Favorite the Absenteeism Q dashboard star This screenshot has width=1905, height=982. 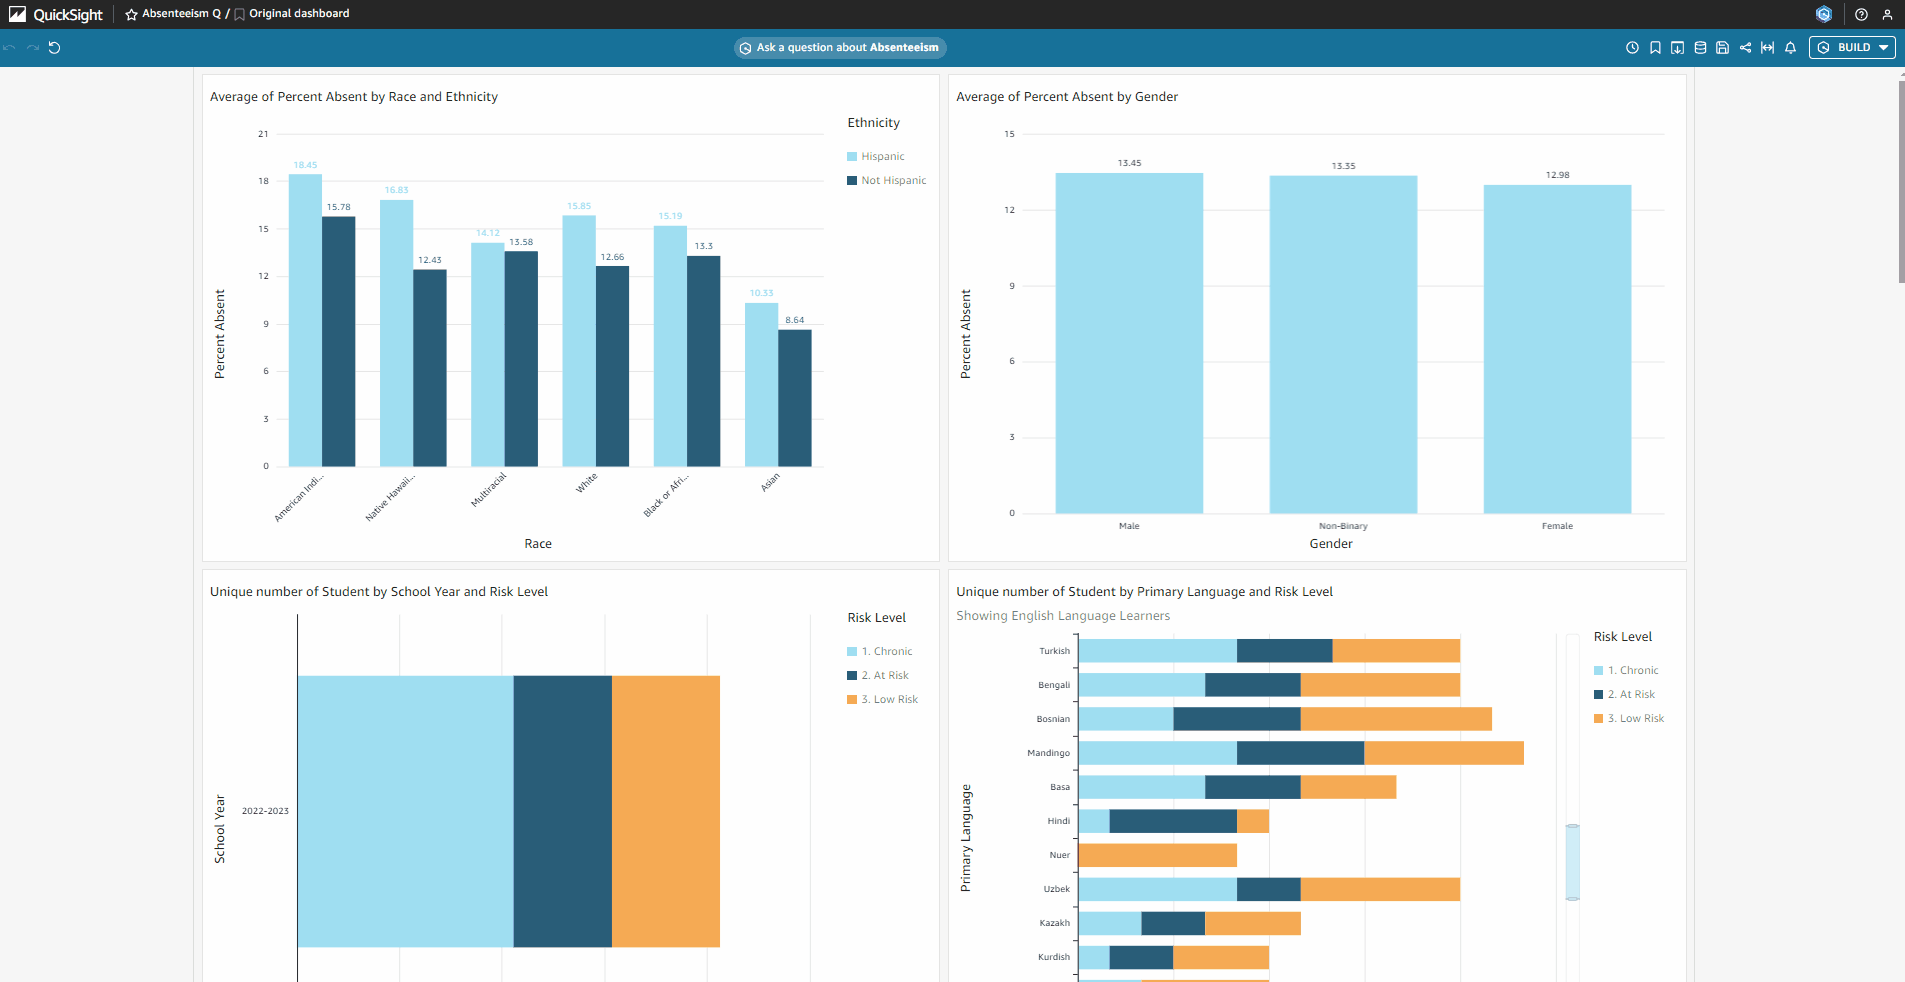point(131,14)
